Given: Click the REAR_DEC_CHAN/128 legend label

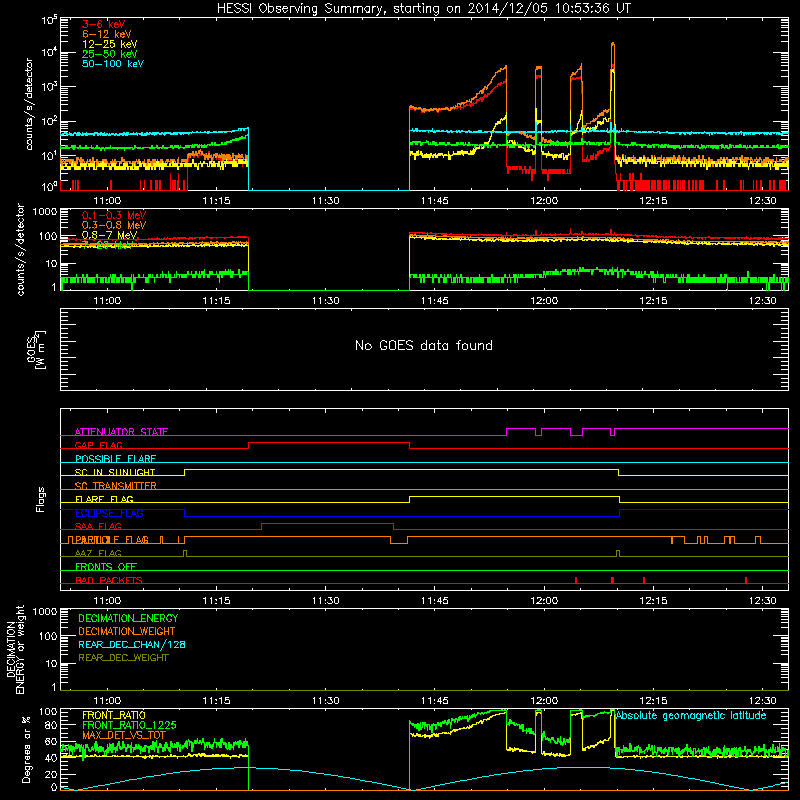Looking at the screenshot, I should pyautogui.click(x=132, y=644).
